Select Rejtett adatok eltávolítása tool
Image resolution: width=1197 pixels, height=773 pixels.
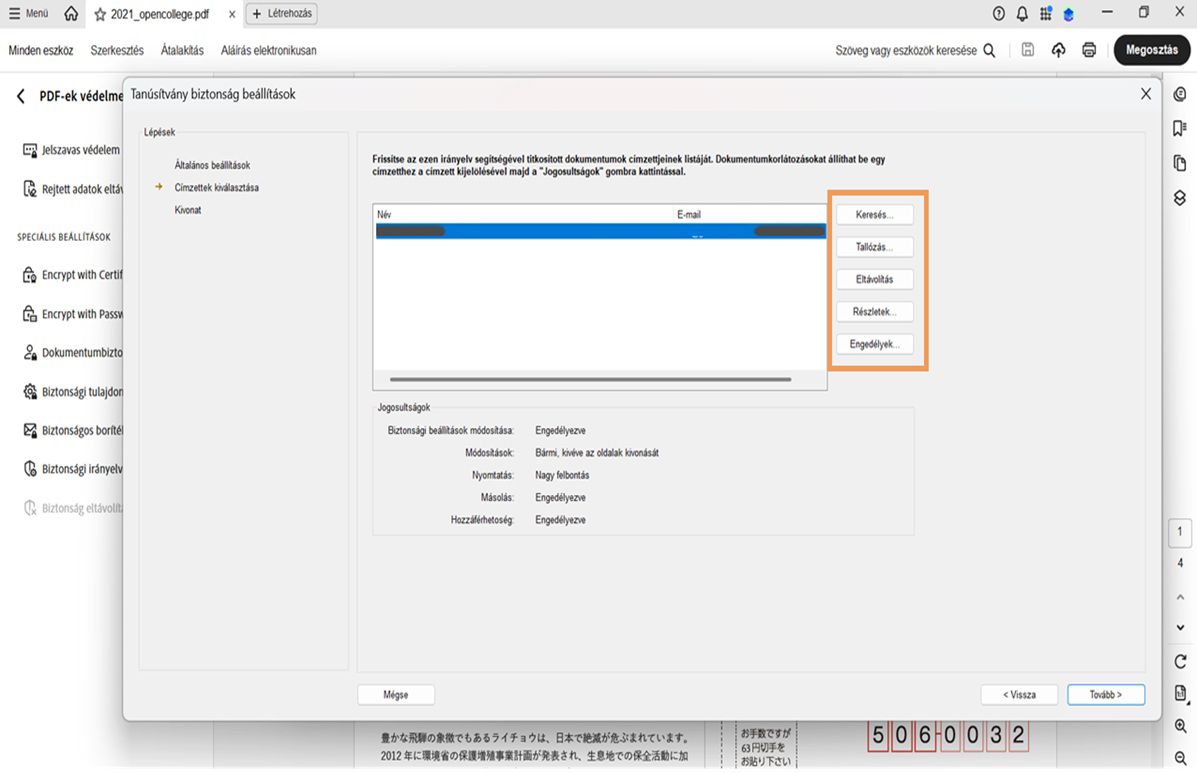pos(72,188)
